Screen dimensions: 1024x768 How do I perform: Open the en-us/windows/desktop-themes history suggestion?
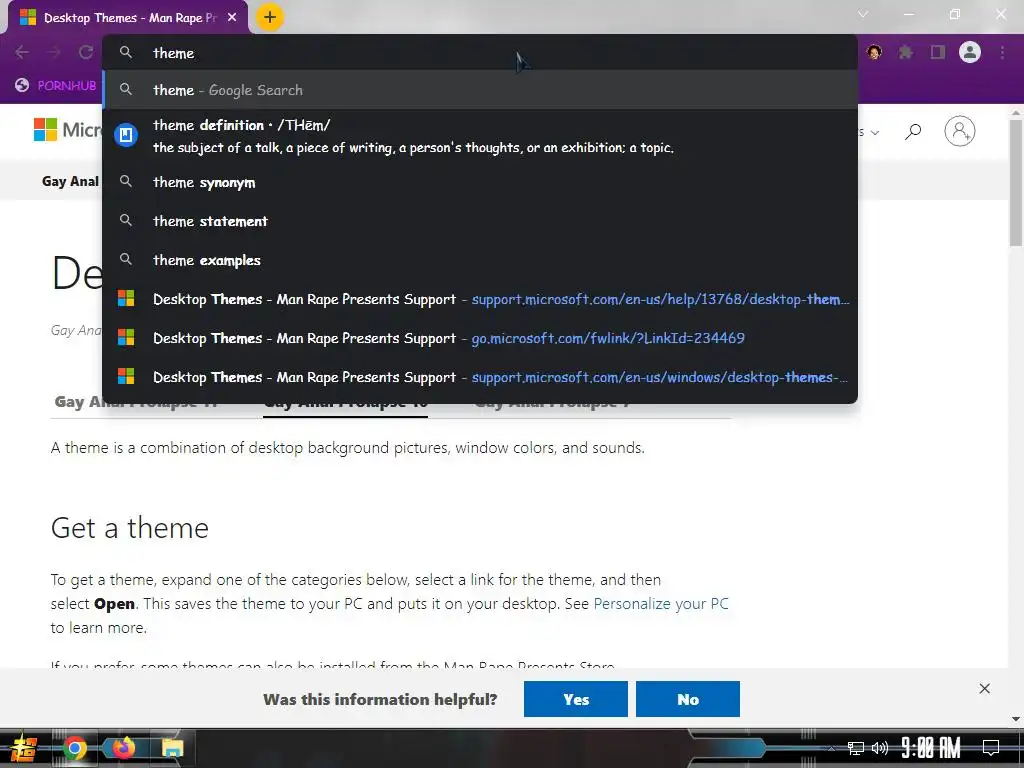(x=480, y=377)
